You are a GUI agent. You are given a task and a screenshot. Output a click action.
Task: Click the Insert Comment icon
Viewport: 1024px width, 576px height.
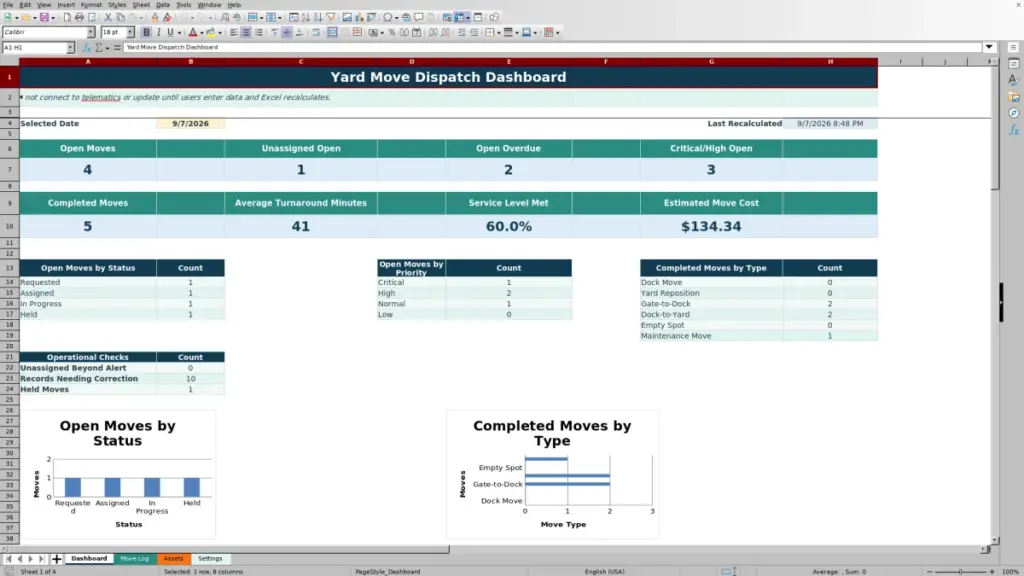click(419, 17)
